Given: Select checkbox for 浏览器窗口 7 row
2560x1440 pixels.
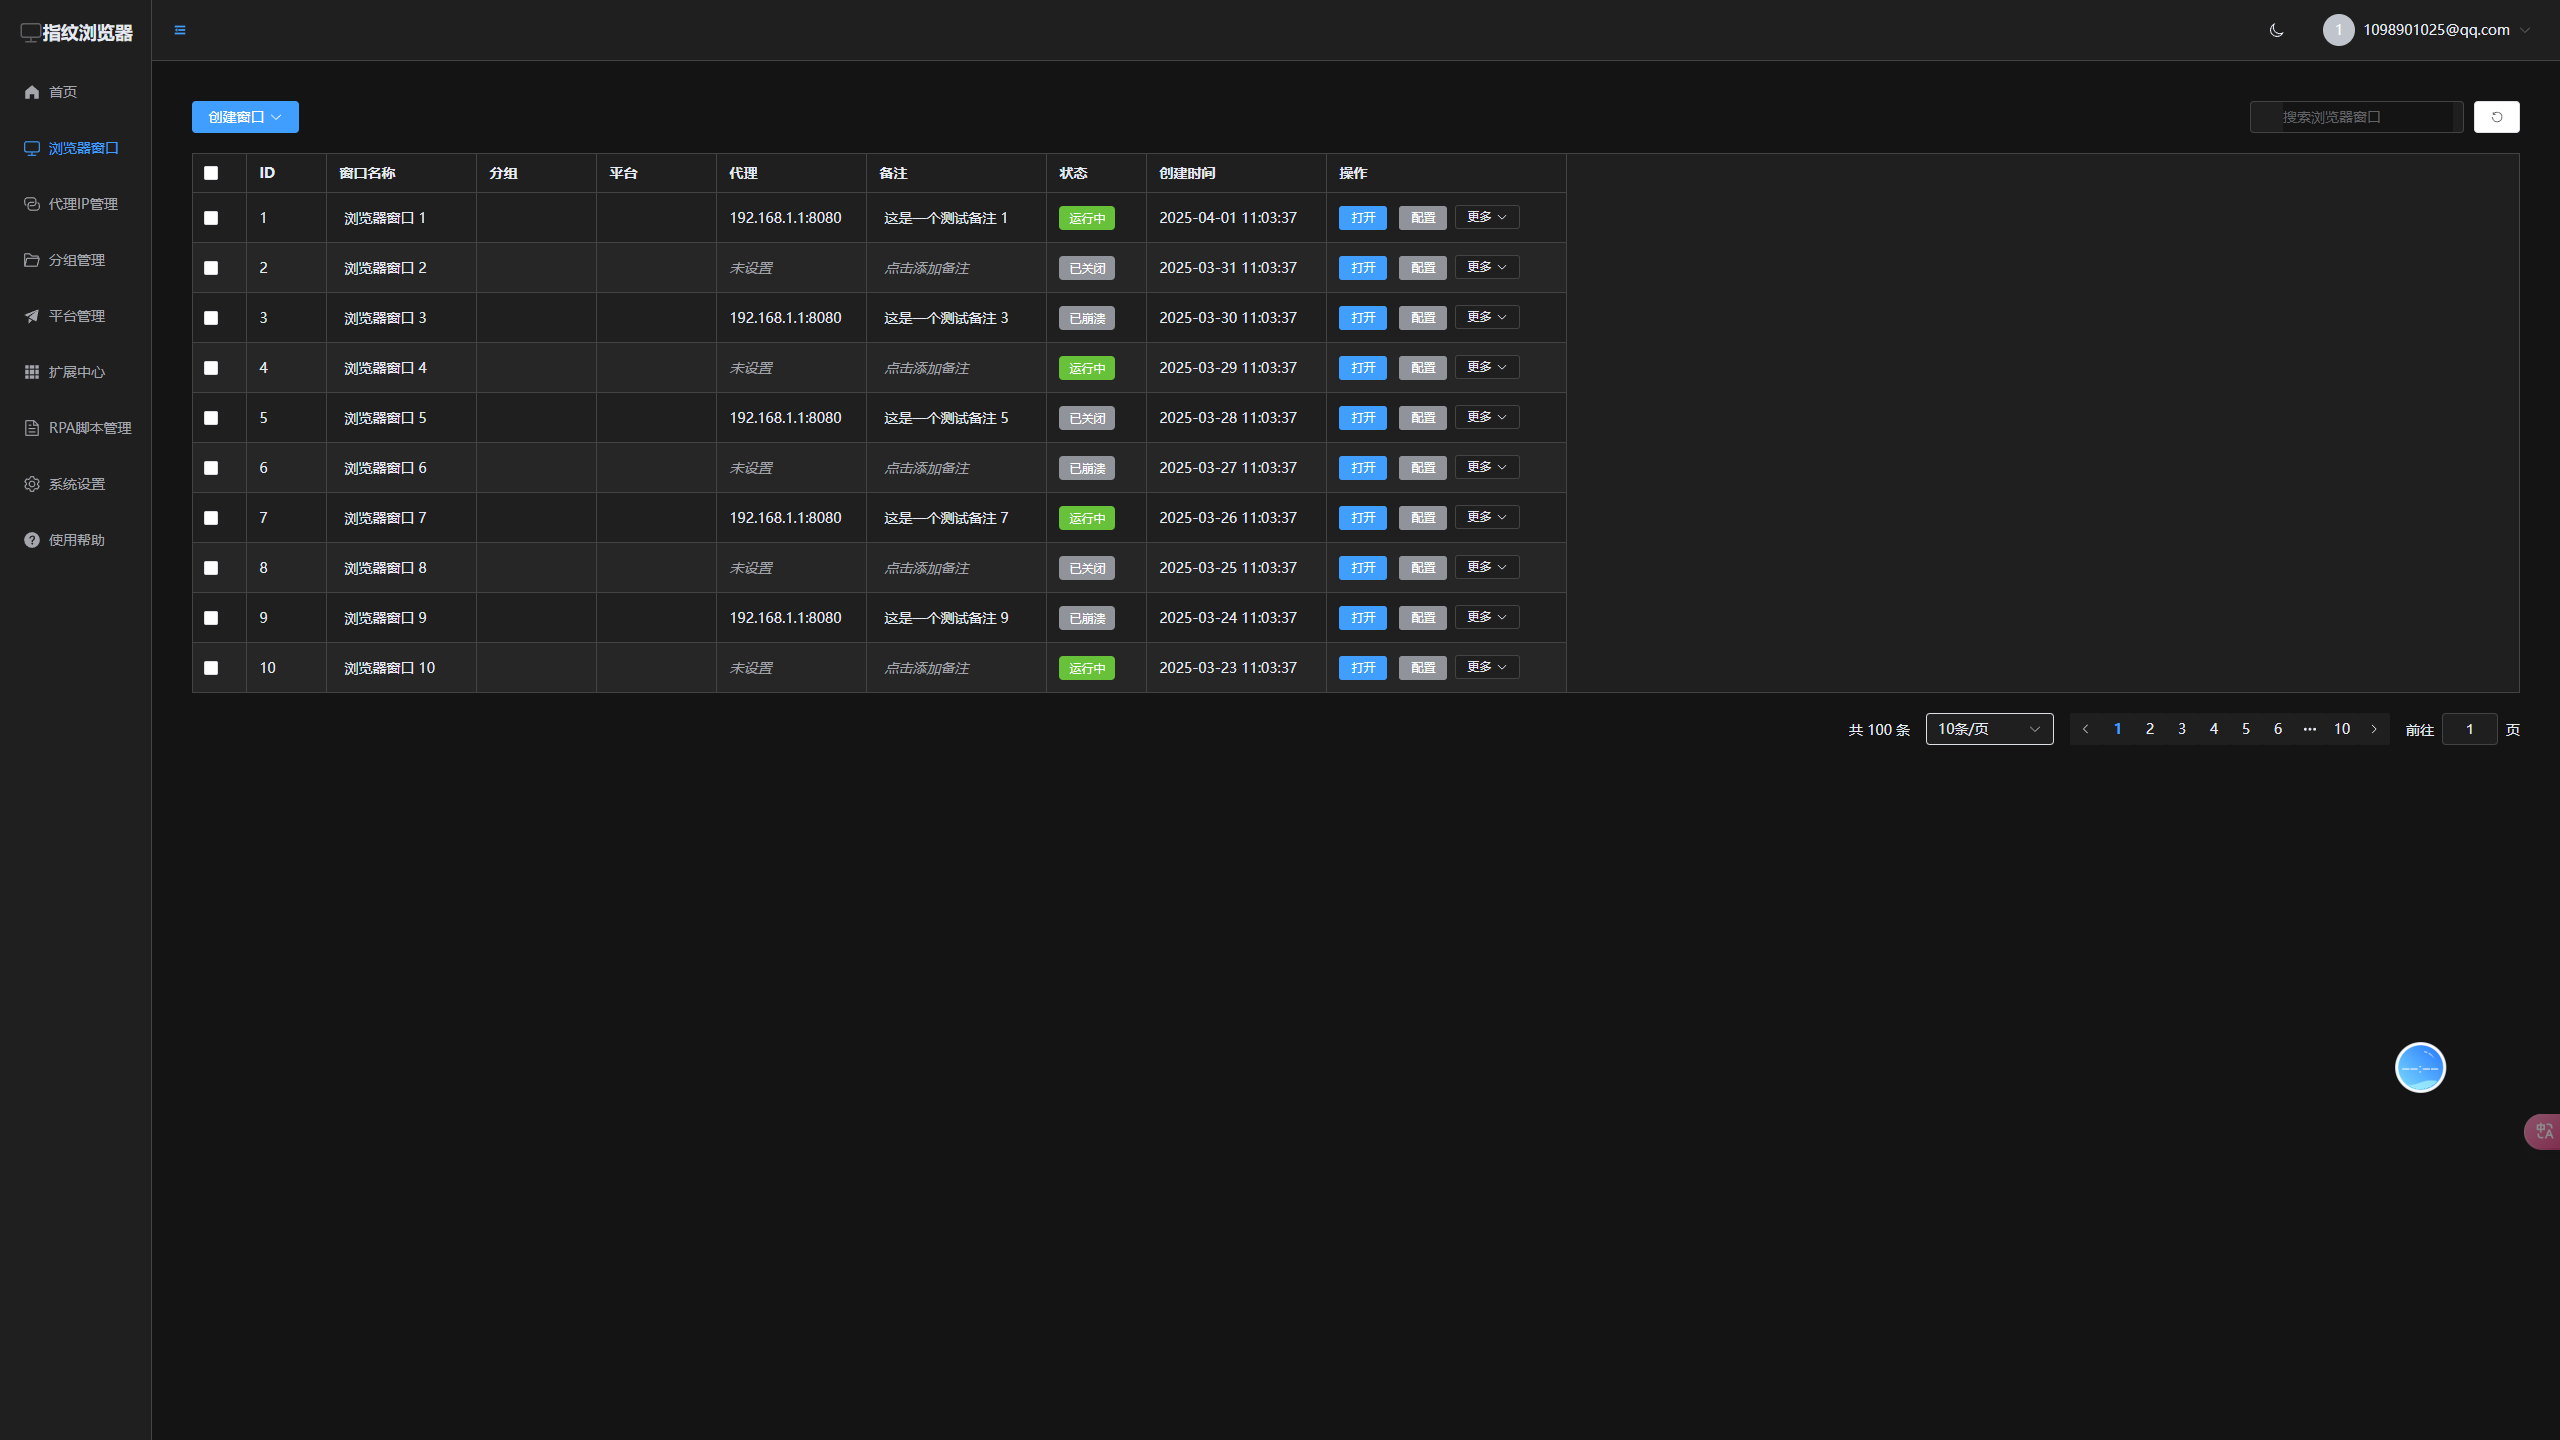Looking at the screenshot, I should (x=211, y=518).
